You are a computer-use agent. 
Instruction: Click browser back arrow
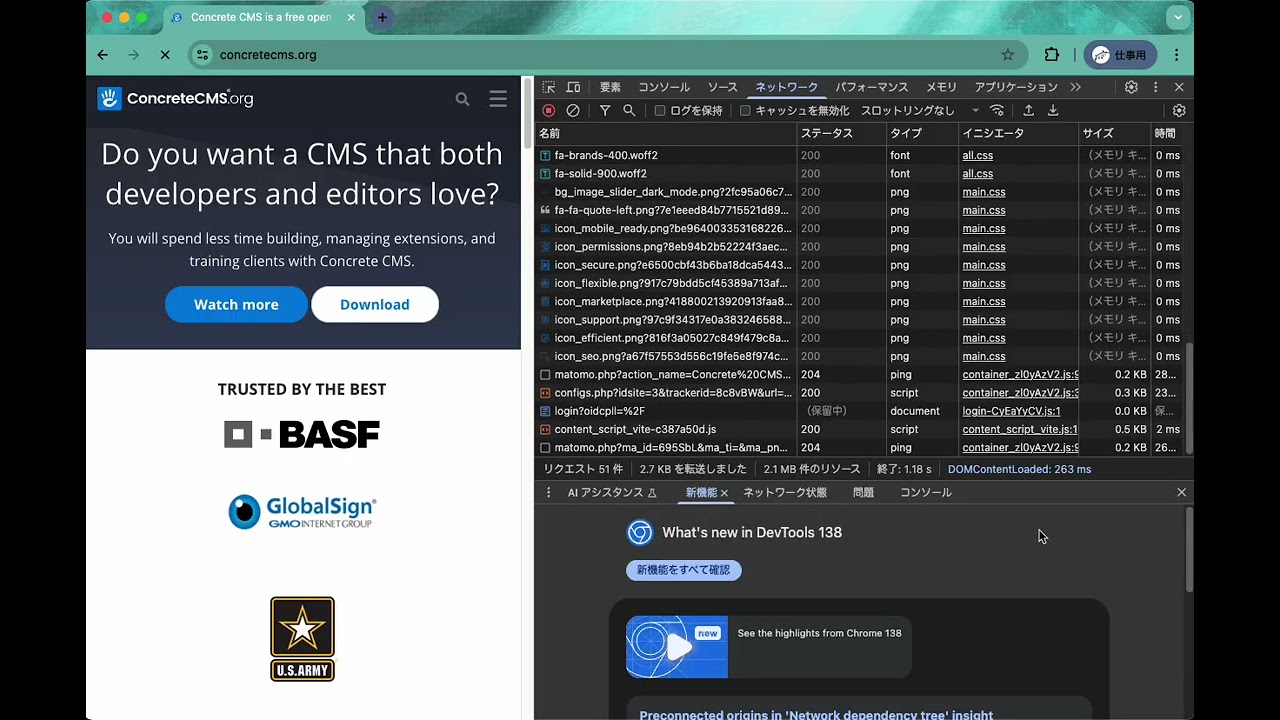click(x=102, y=55)
